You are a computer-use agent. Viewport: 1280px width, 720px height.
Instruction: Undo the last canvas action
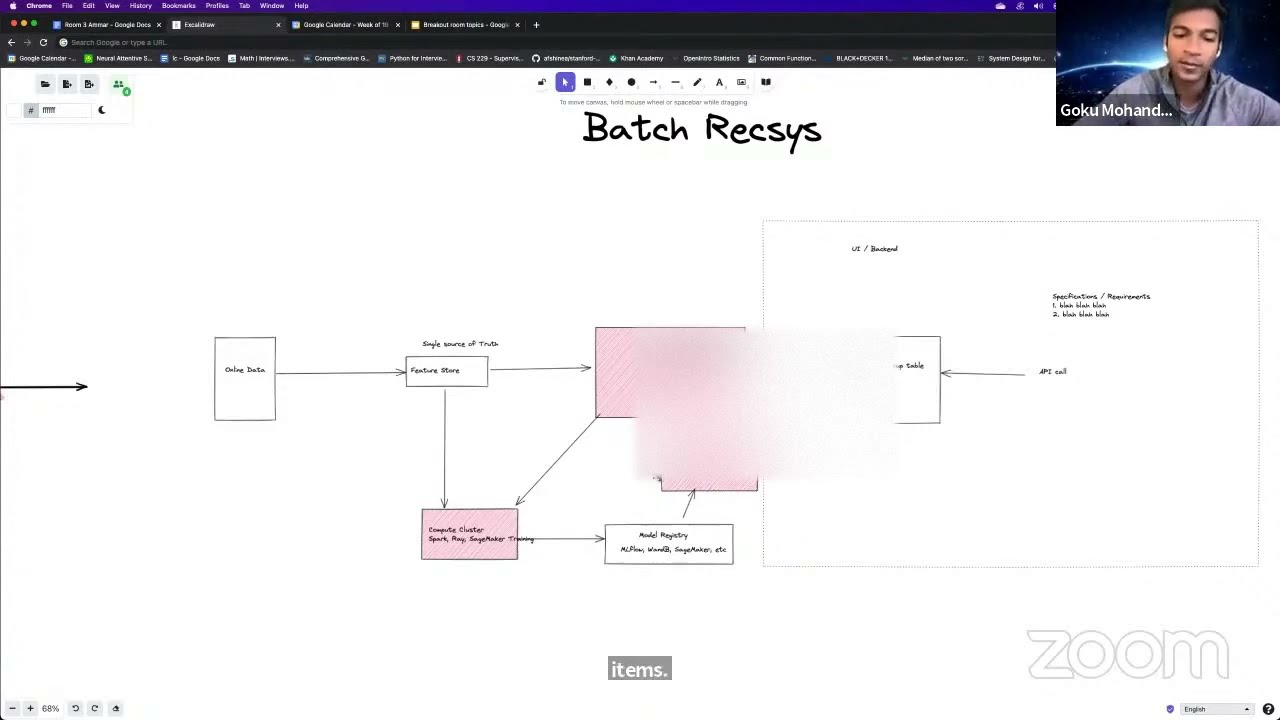tap(75, 708)
